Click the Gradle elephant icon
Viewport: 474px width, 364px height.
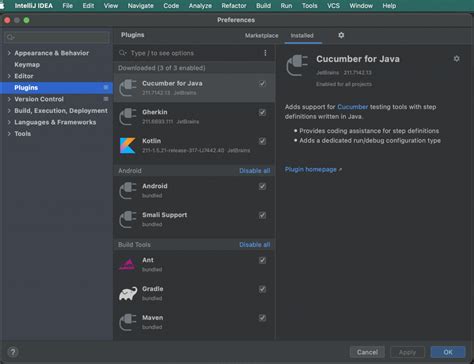coord(128,293)
